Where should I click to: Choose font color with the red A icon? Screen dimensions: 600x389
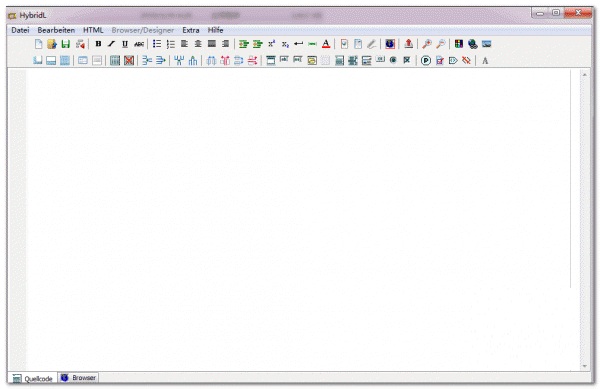coord(326,44)
